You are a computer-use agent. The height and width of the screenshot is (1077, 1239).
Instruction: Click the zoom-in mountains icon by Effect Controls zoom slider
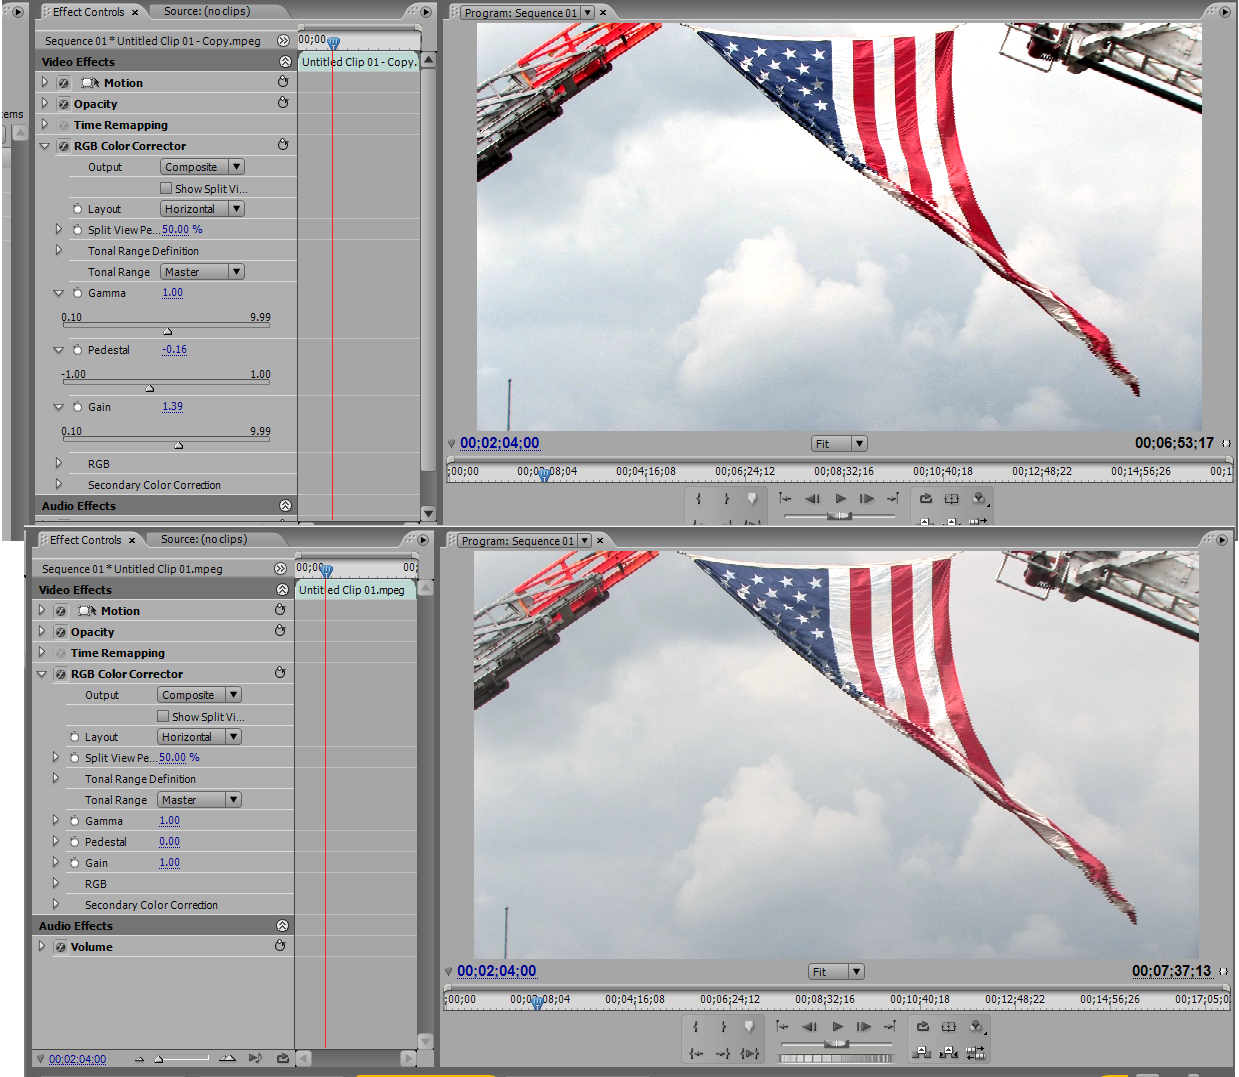click(227, 1058)
